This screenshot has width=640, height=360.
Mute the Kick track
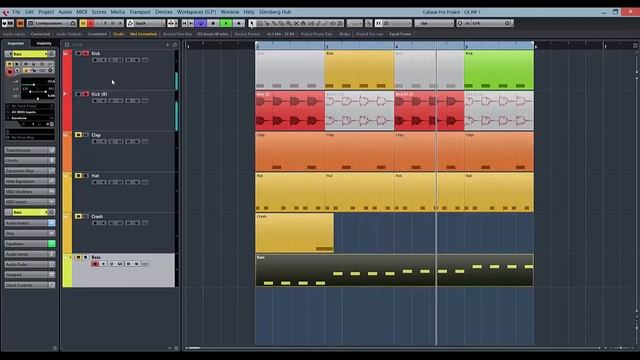(x=78, y=53)
